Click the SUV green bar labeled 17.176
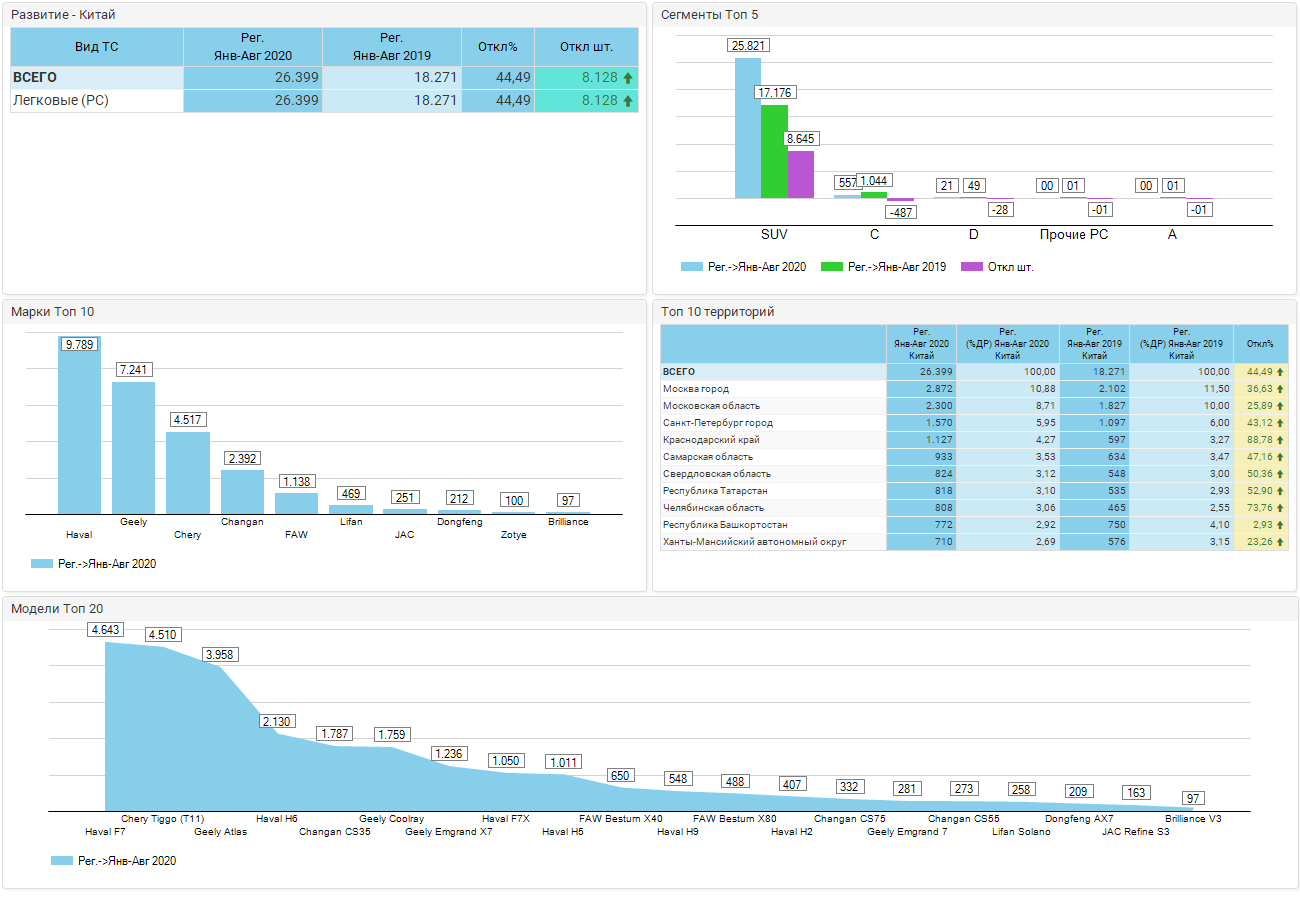This screenshot has height=919, width=1300. 774,152
